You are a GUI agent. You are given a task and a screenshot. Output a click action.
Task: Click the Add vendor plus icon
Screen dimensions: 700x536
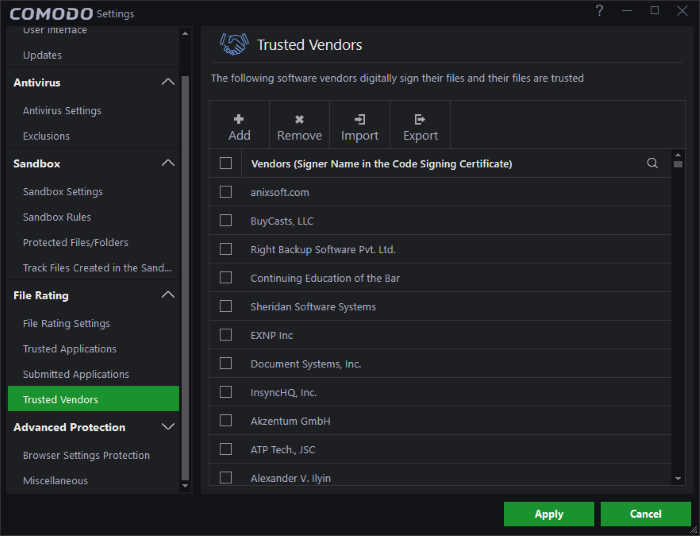click(x=239, y=119)
